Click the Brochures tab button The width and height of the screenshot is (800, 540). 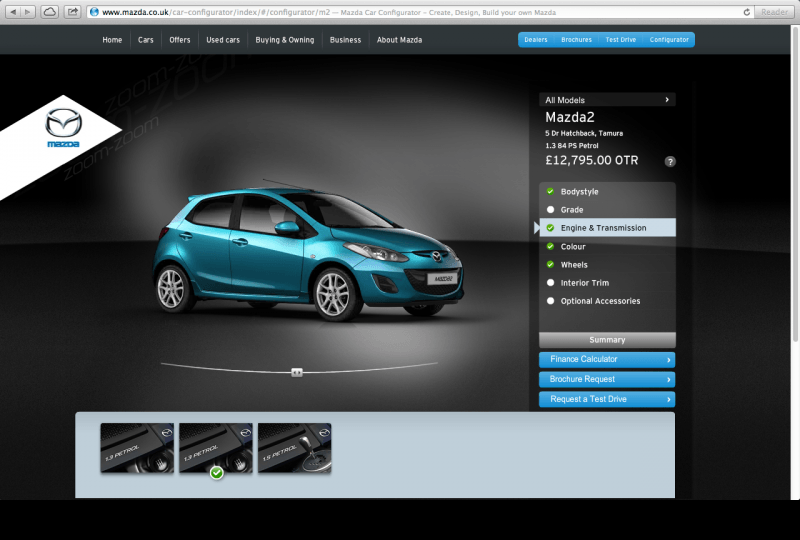(x=577, y=40)
